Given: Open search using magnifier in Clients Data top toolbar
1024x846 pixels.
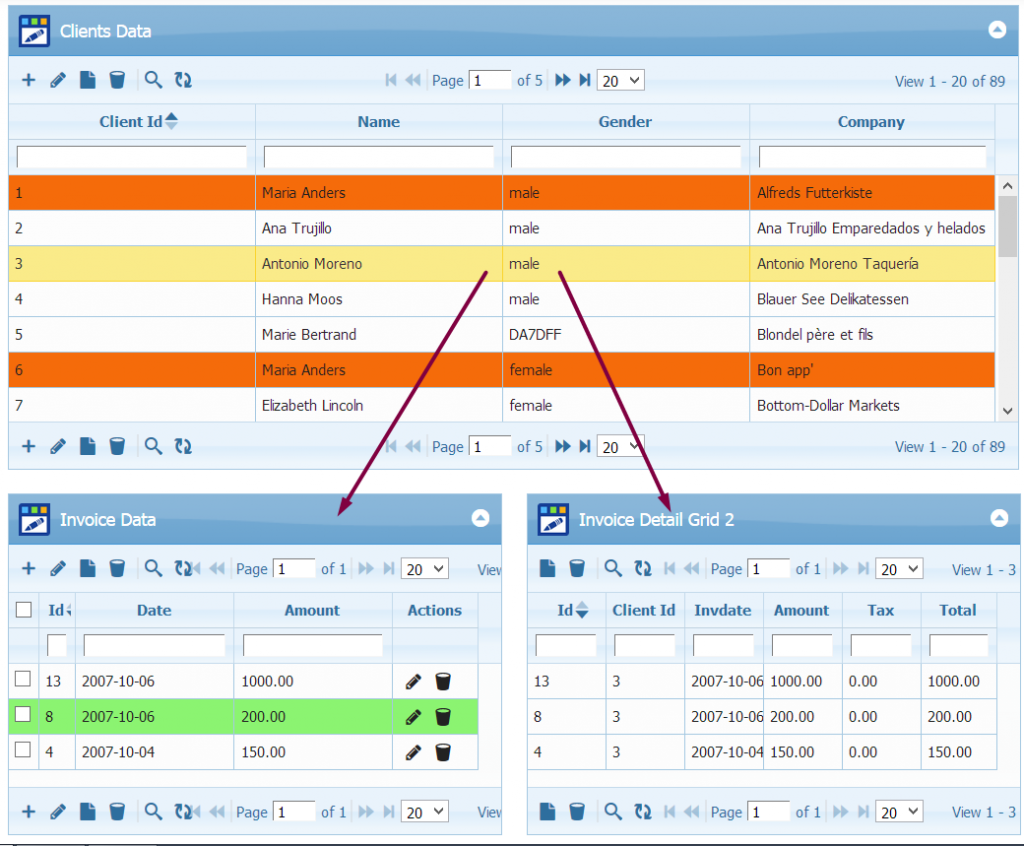Looking at the screenshot, I should click(153, 80).
